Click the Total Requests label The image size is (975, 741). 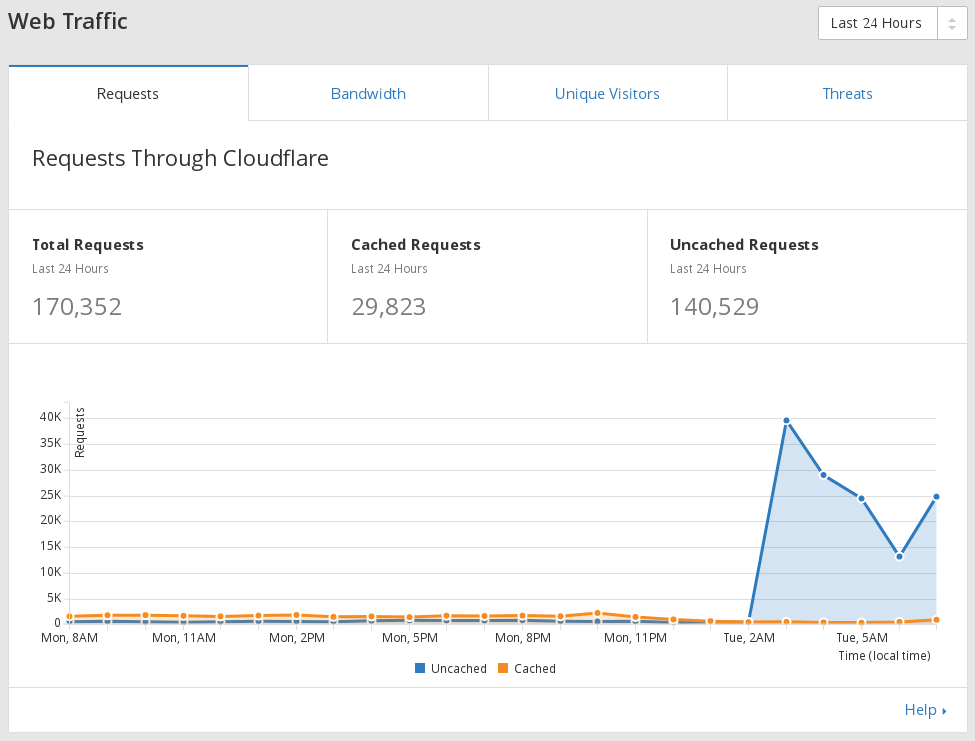tap(88, 245)
